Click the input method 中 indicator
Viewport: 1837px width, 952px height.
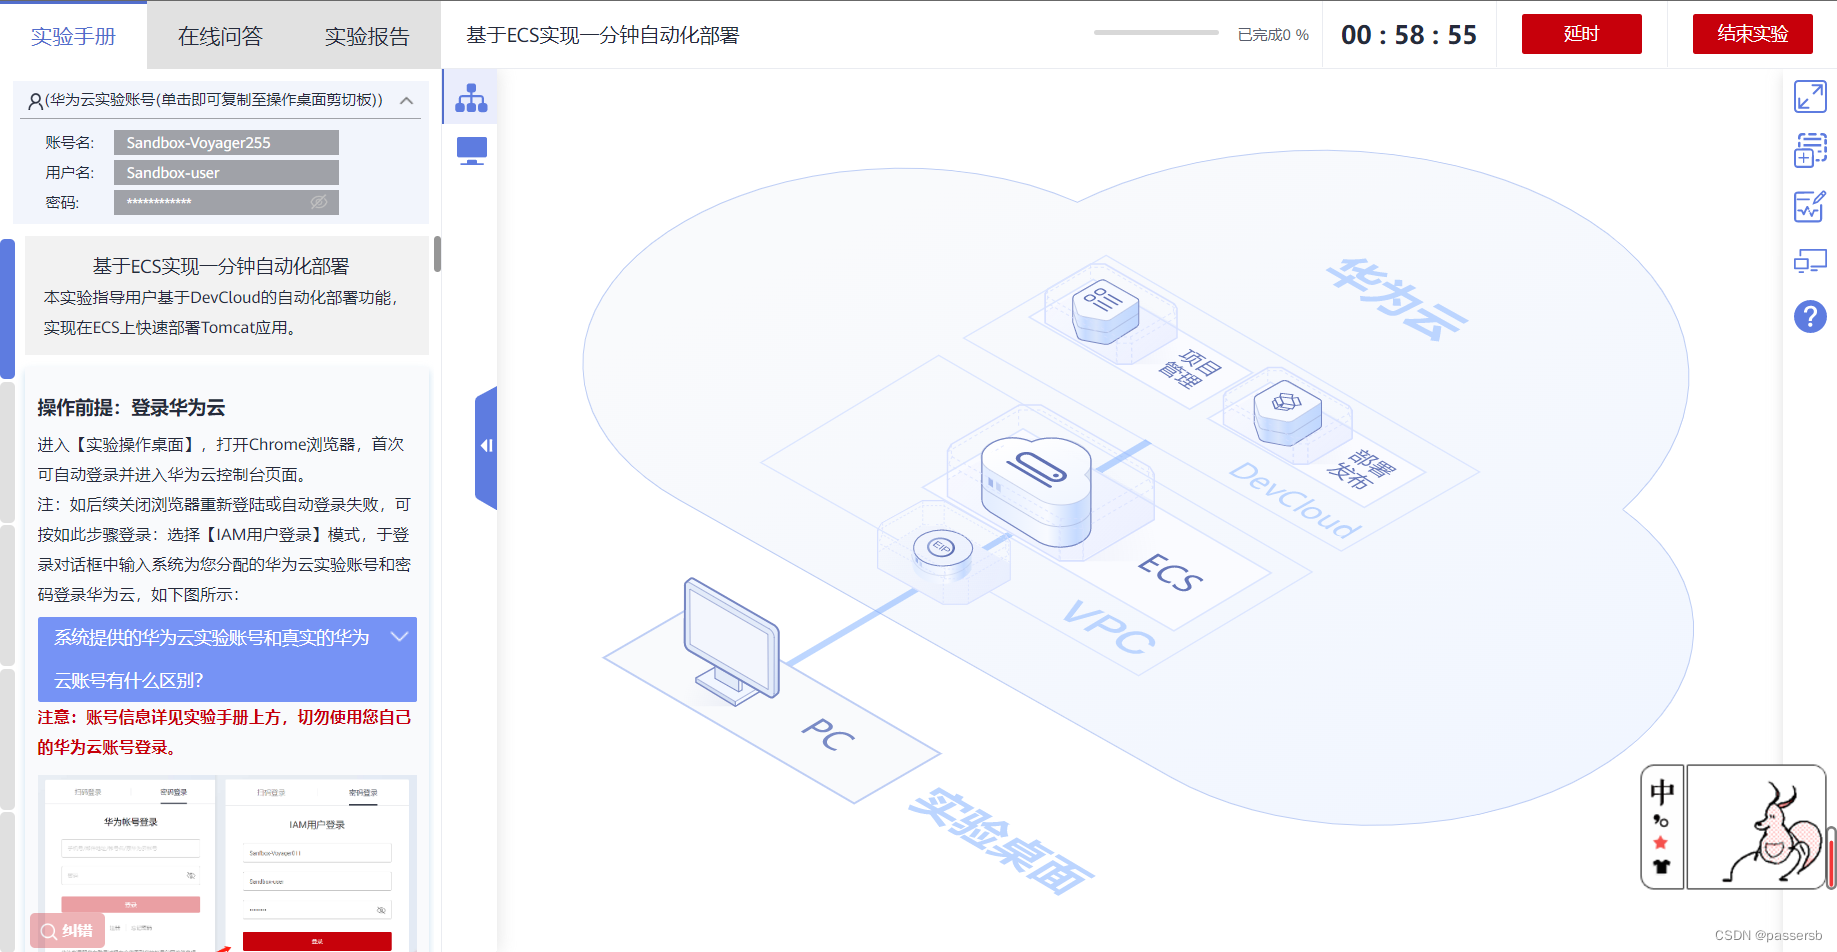point(1662,792)
